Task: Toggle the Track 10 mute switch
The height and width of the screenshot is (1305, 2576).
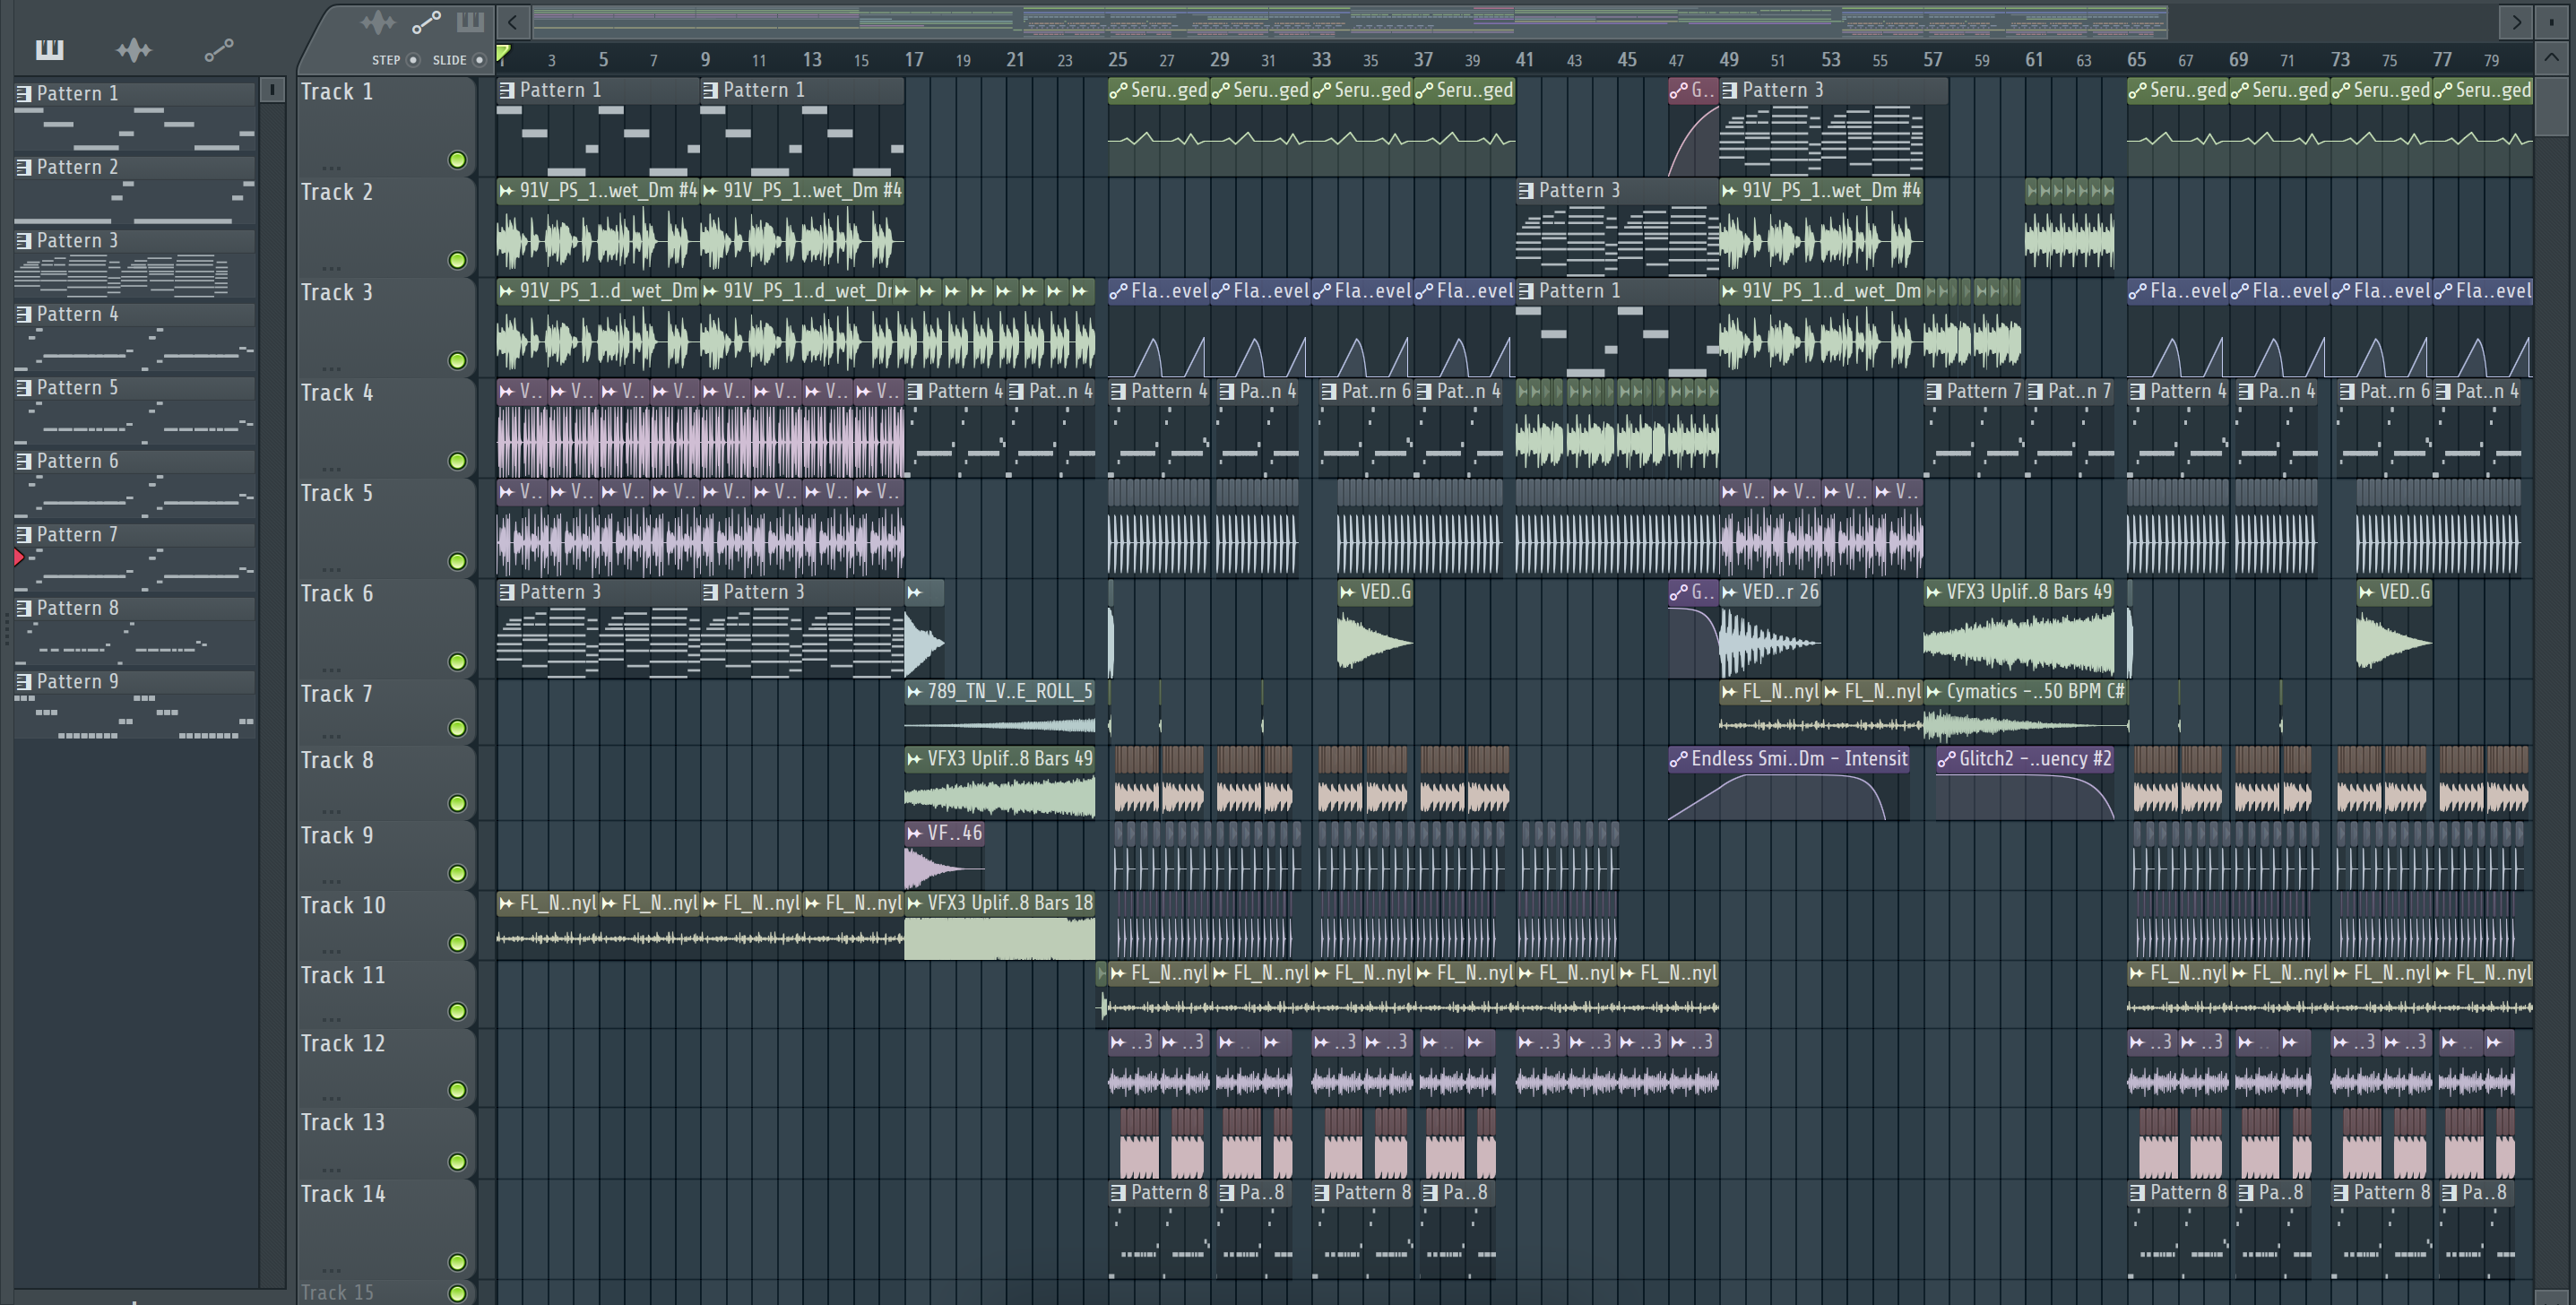Action: [x=457, y=943]
